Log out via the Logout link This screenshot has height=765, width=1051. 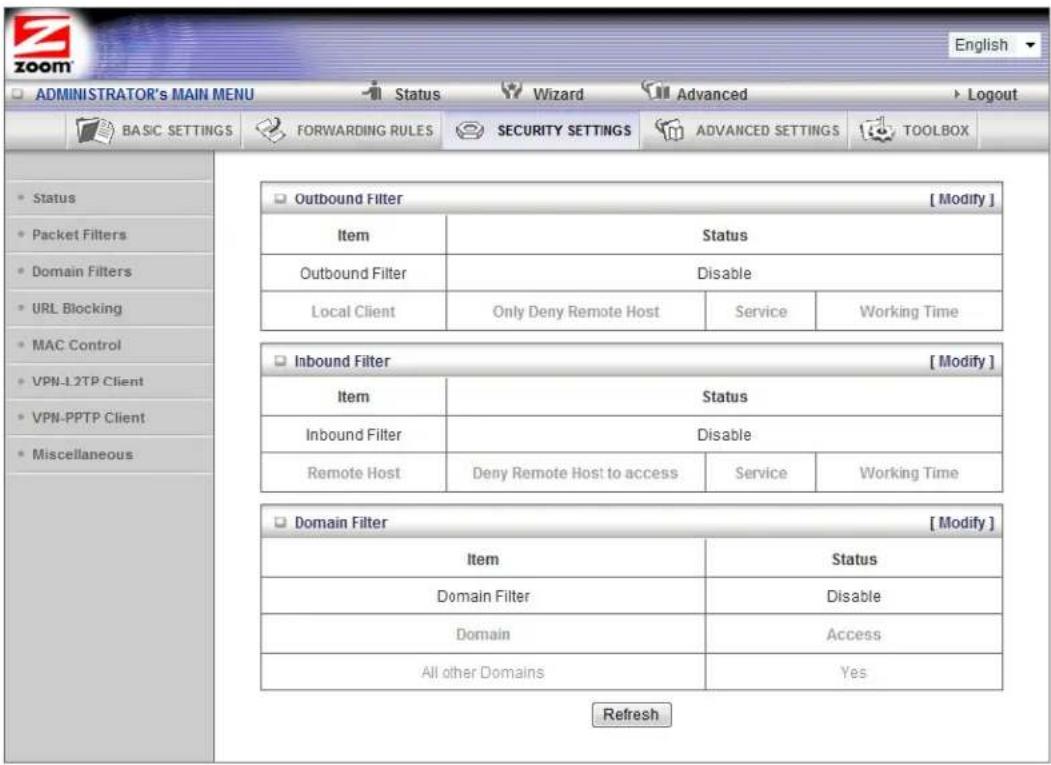992,95
